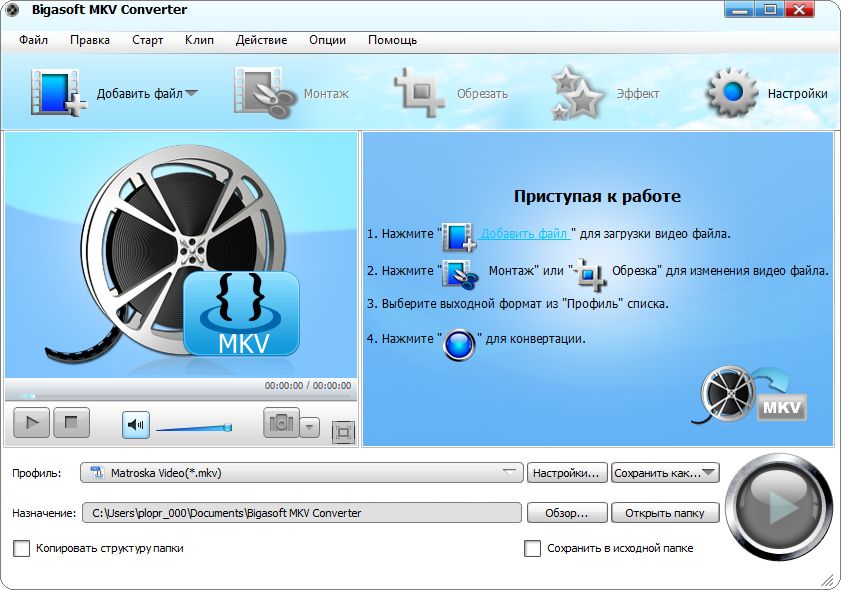This screenshot has height=590, width=841.
Task: Close the Bigasoft MKV Converter window
Action: coord(801,9)
